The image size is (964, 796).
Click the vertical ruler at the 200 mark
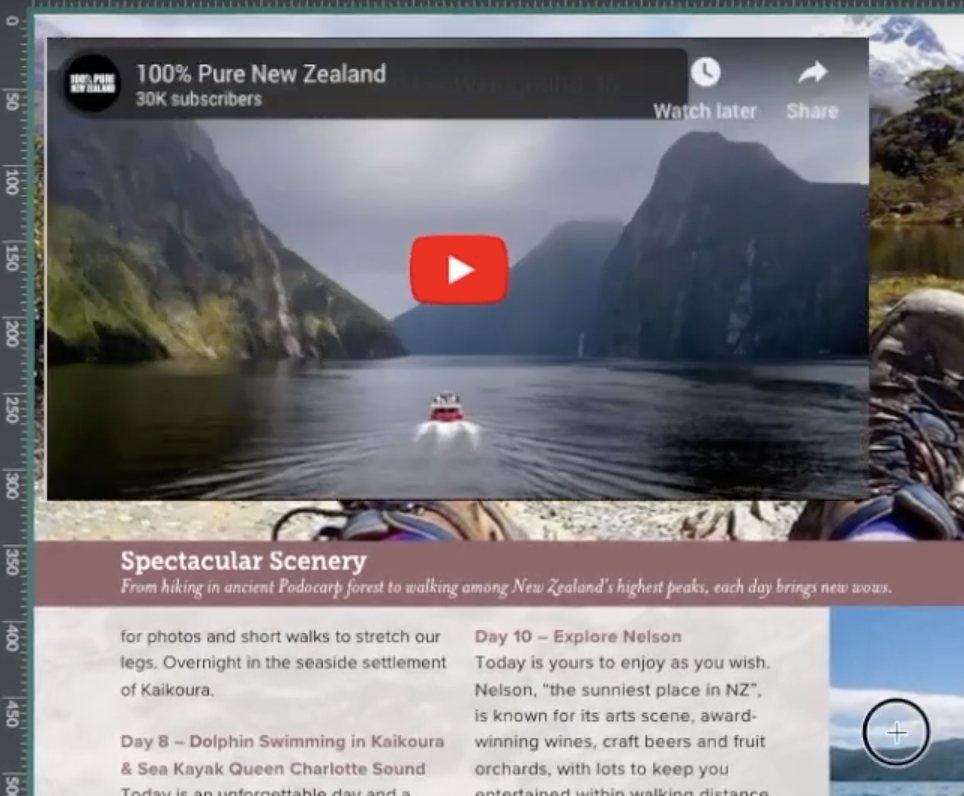tap(11, 333)
